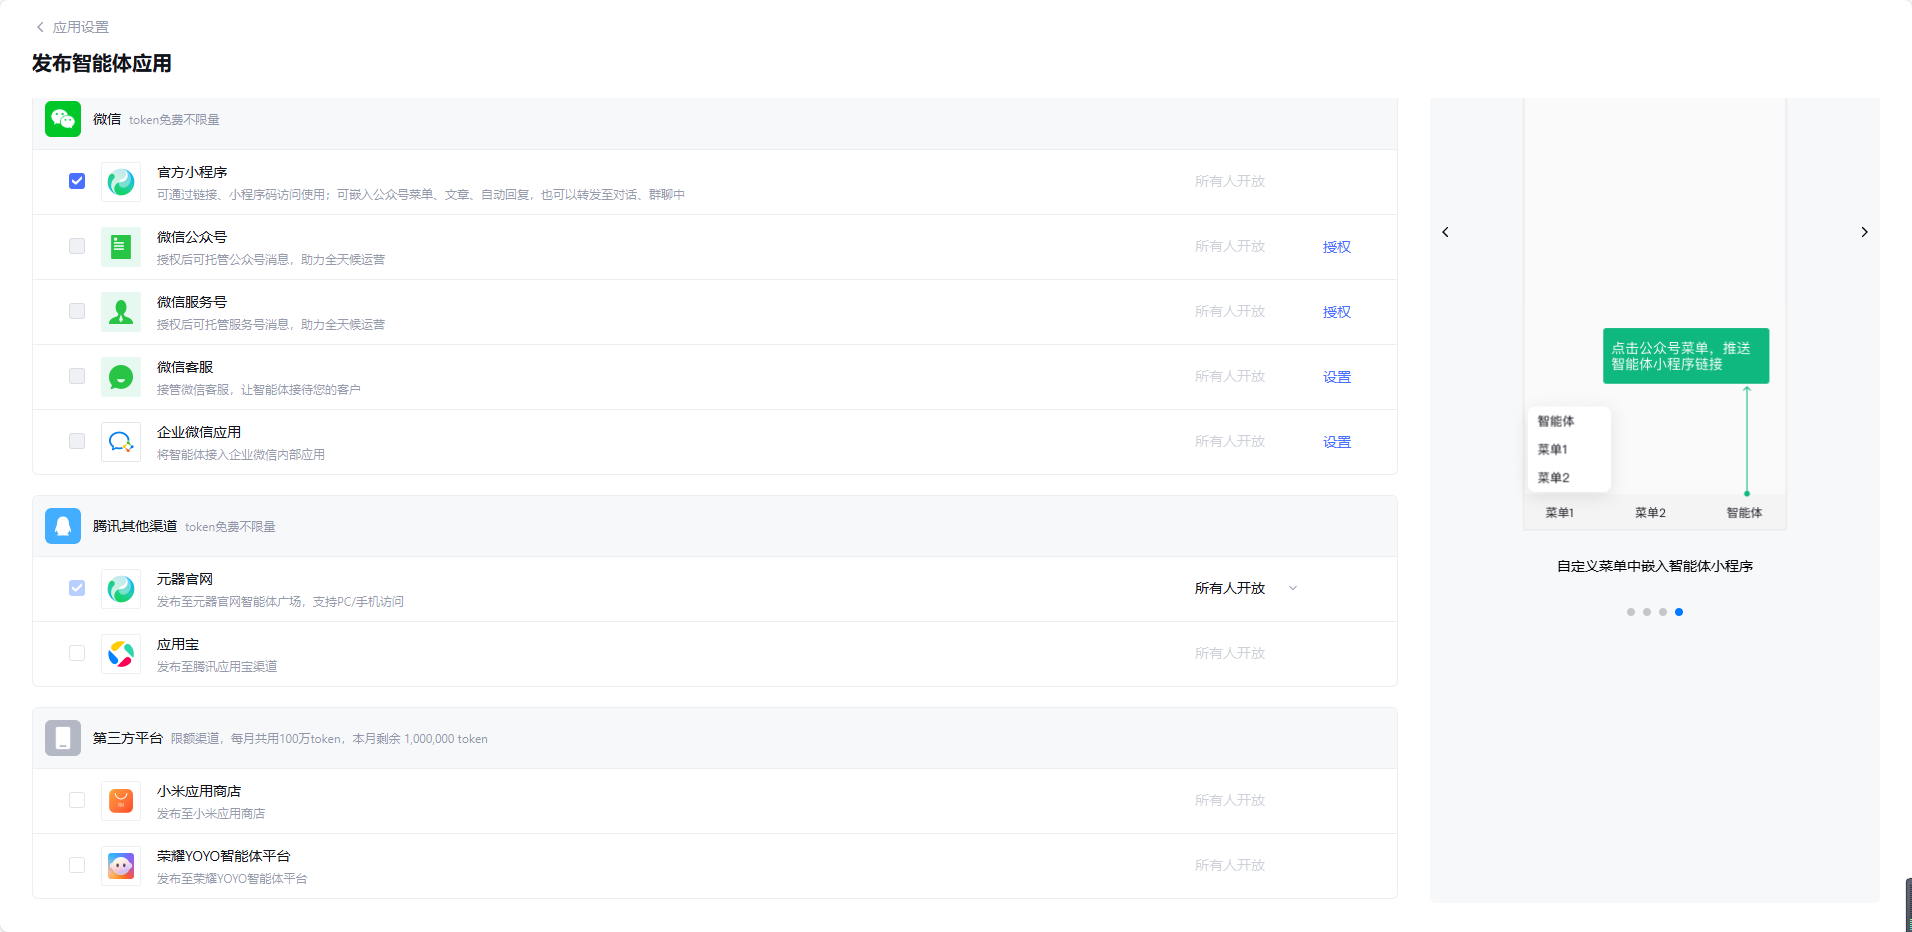The height and width of the screenshot is (932, 1912).
Task: Click the vertical scrollbar at bottom right
Action: [x=1908, y=904]
